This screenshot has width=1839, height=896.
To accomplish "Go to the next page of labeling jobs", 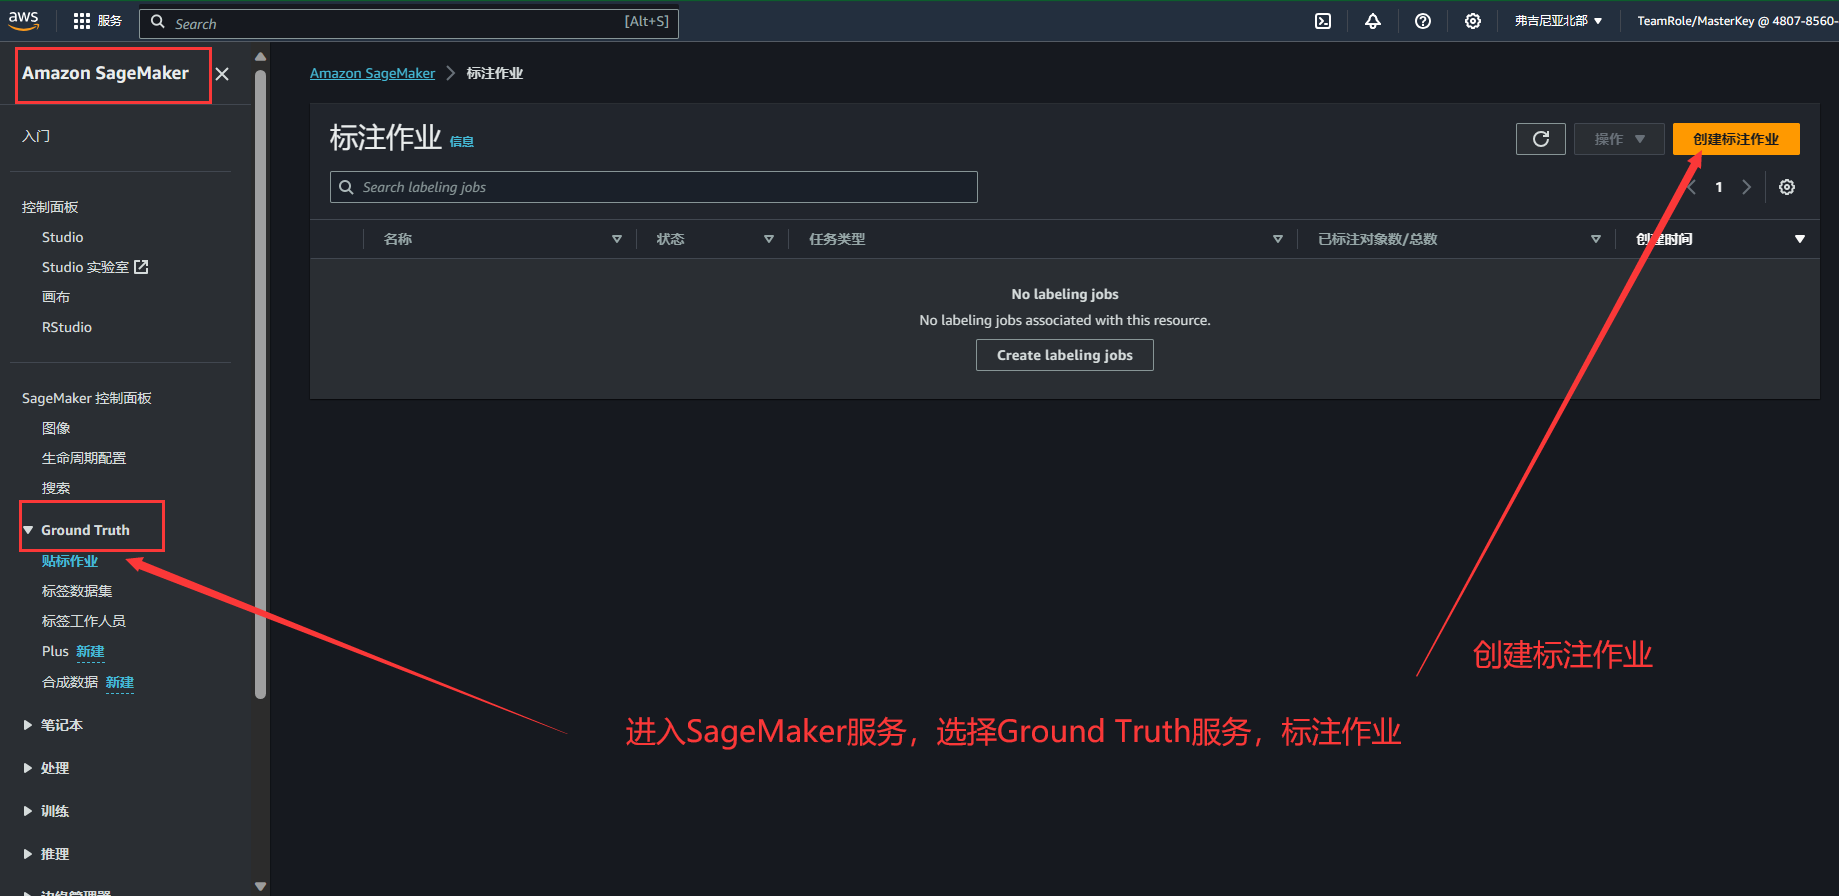I will tap(1747, 187).
